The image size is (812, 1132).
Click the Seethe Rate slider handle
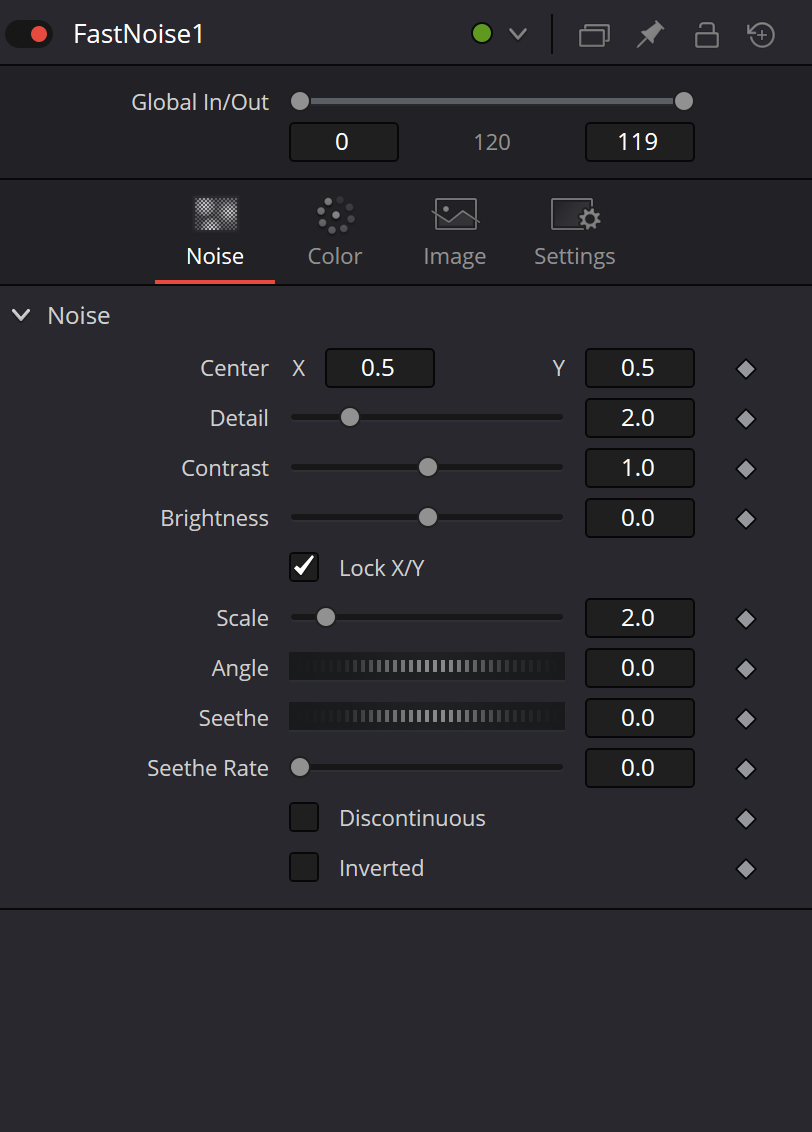pyautogui.click(x=300, y=767)
